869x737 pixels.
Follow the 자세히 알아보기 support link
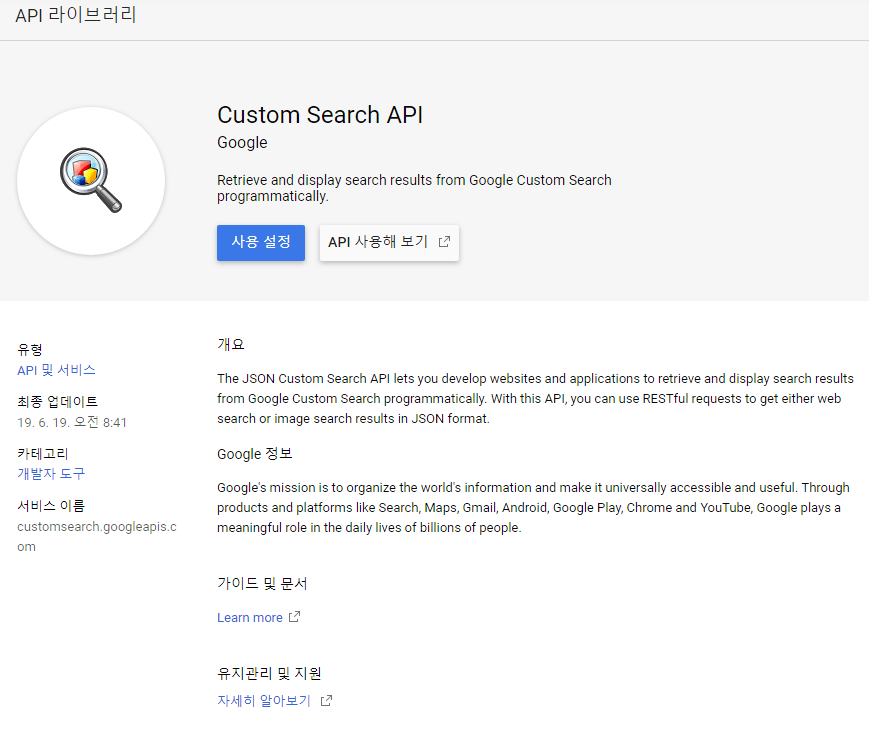tap(264, 701)
